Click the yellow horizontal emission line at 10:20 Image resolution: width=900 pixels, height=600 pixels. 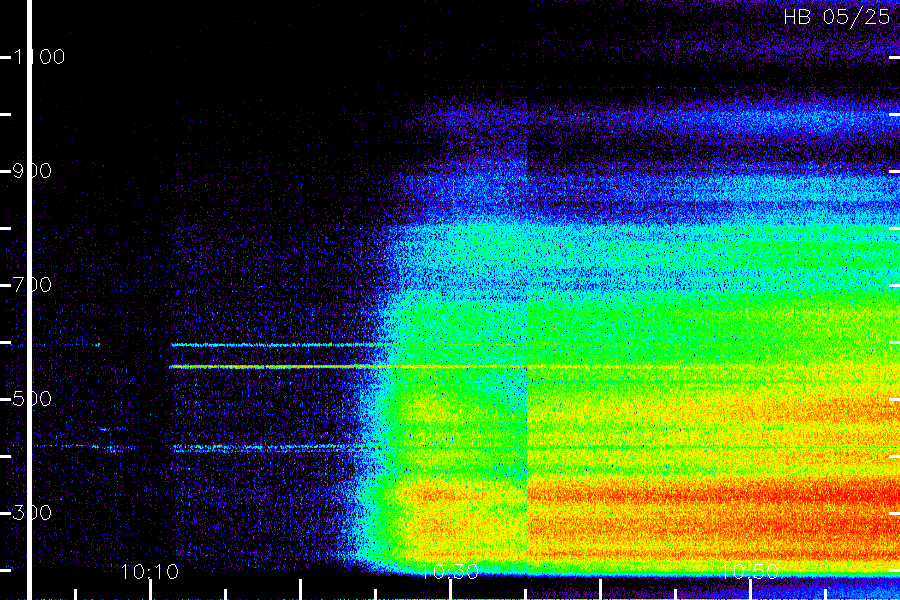pyautogui.click(x=300, y=366)
